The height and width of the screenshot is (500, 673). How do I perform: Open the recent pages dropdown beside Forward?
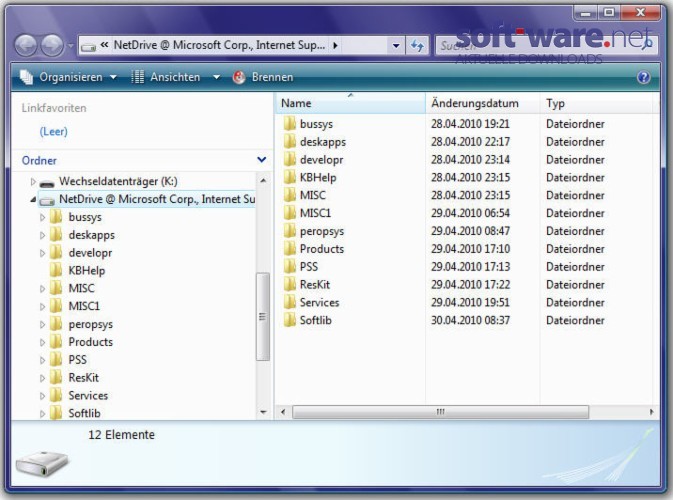click(71, 45)
